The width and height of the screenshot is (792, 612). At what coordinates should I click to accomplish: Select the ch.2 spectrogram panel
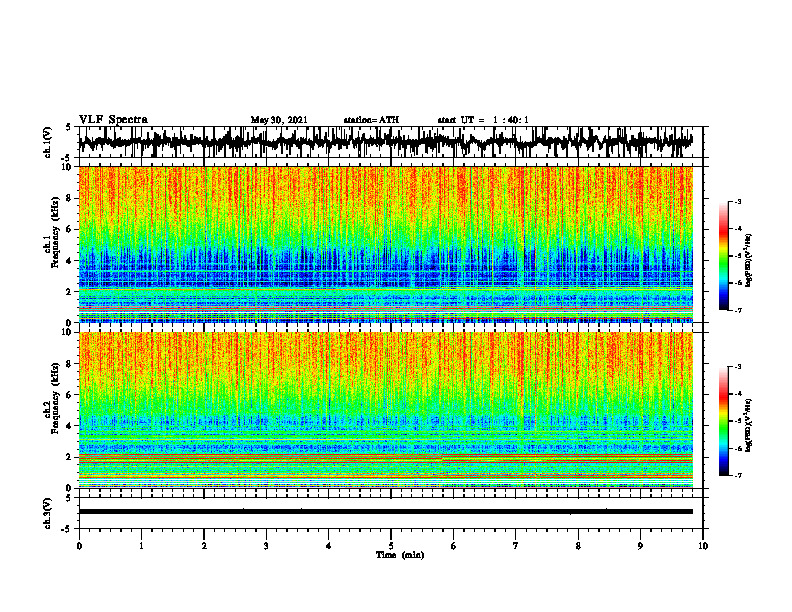tap(385, 410)
